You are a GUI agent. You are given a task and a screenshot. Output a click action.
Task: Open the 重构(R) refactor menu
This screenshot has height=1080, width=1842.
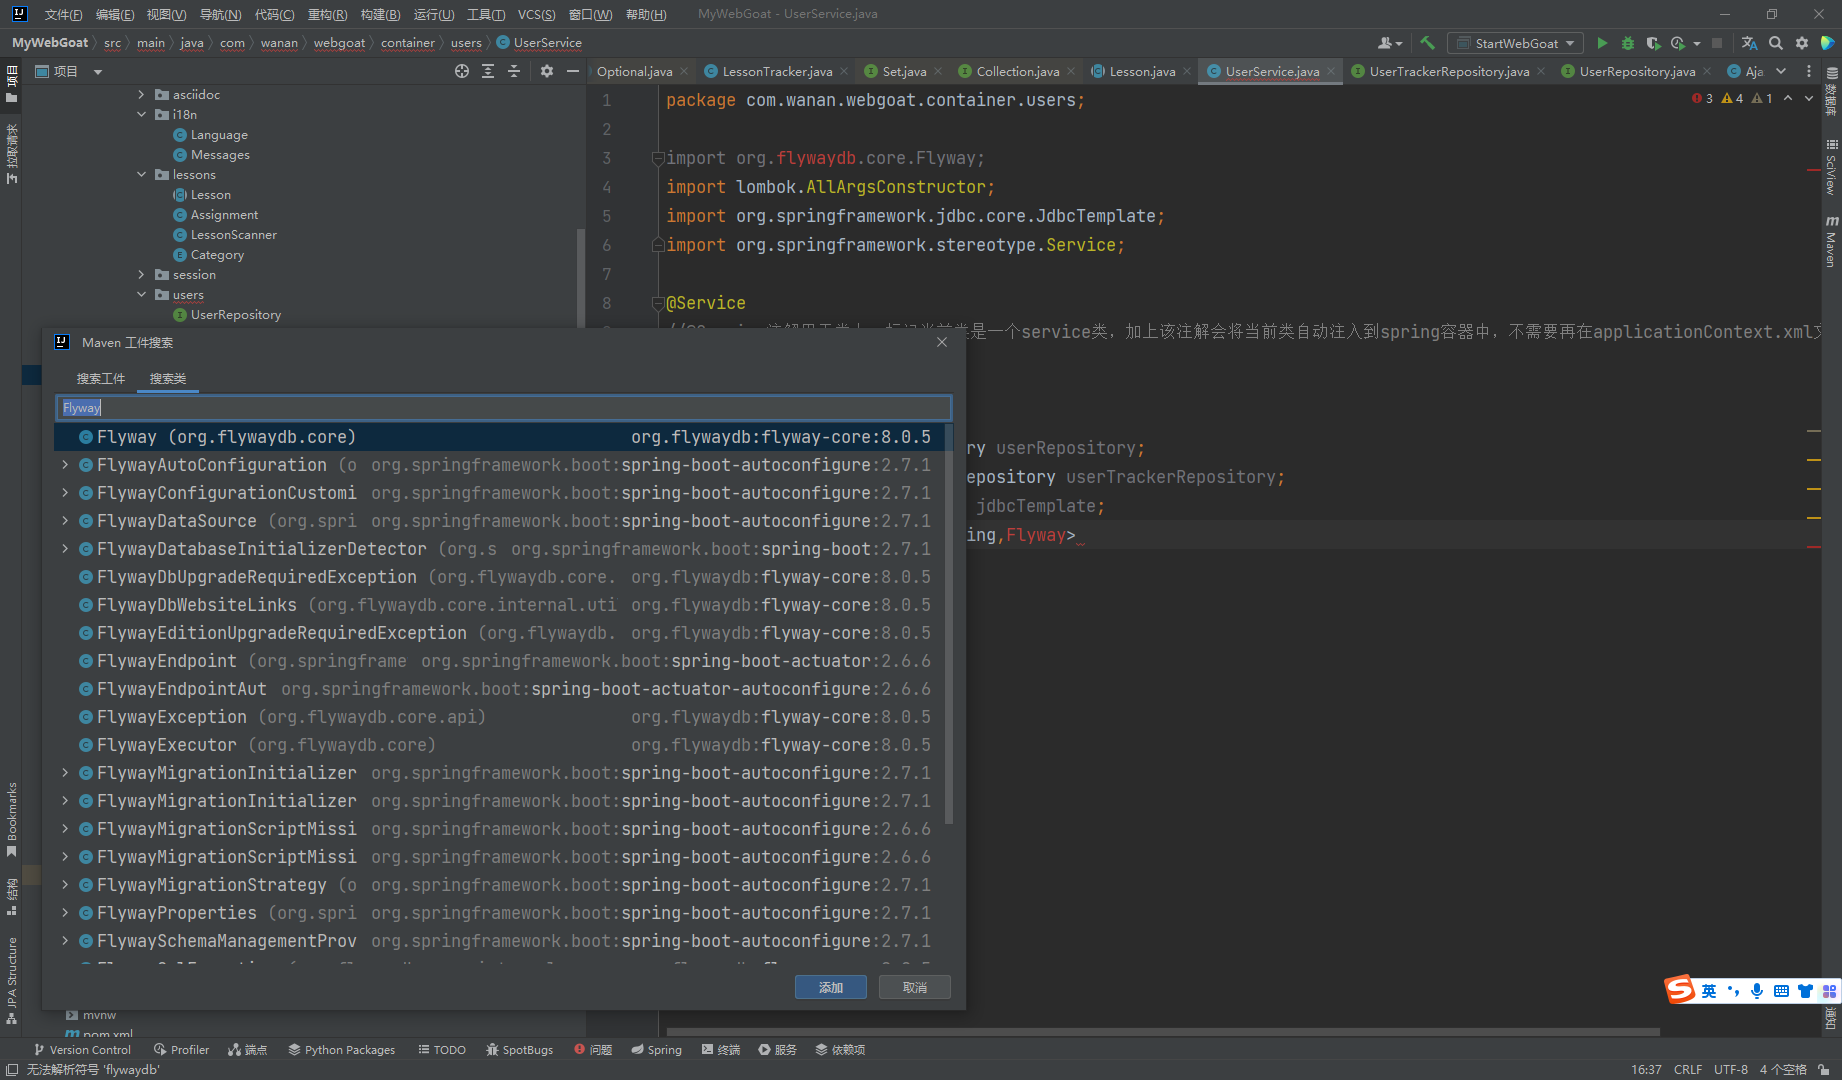click(x=327, y=14)
